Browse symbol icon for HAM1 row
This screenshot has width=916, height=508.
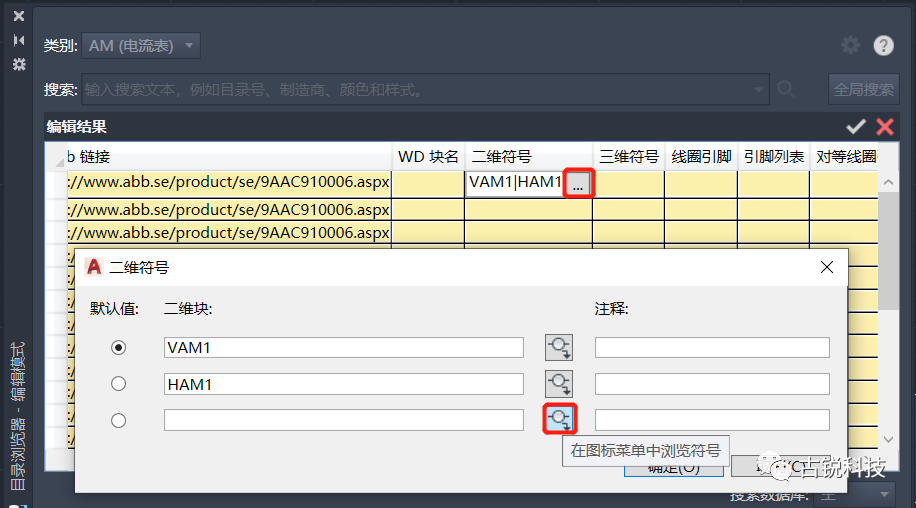coord(558,384)
